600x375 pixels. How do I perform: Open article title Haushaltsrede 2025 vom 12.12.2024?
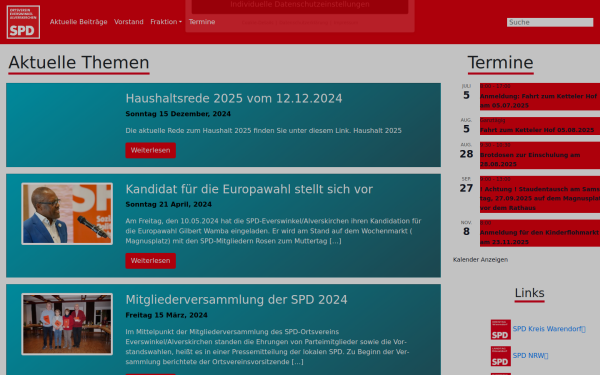point(234,98)
